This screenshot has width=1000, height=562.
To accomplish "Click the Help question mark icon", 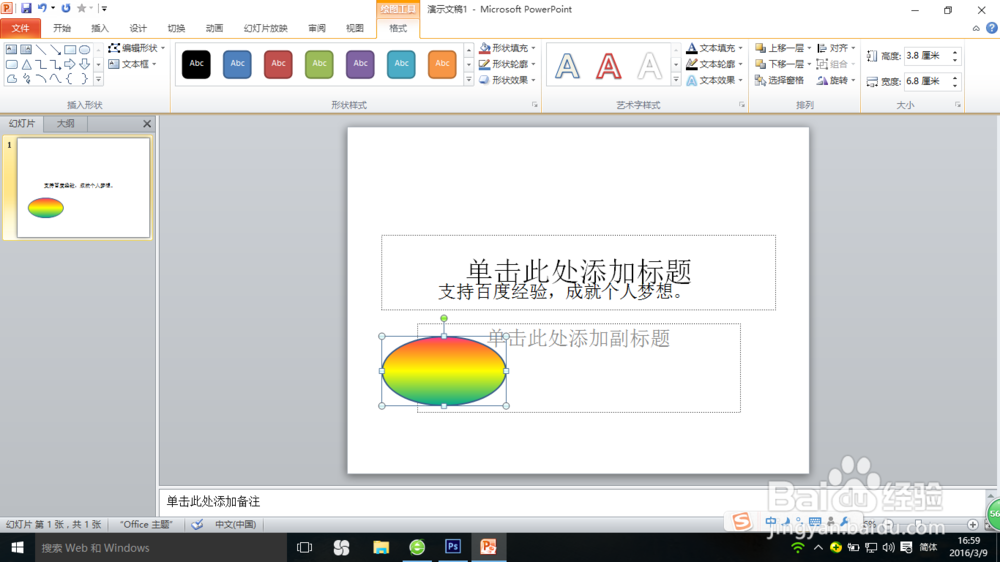I will 992,28.
